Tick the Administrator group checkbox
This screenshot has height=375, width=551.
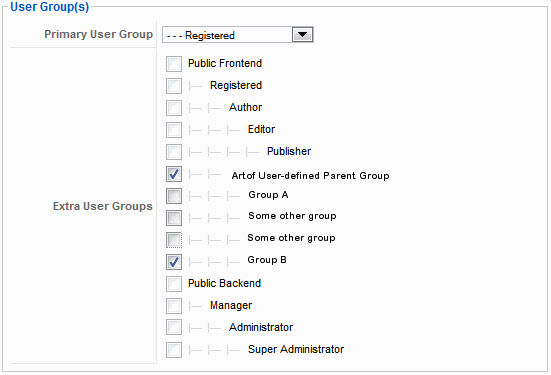point(174,327)
